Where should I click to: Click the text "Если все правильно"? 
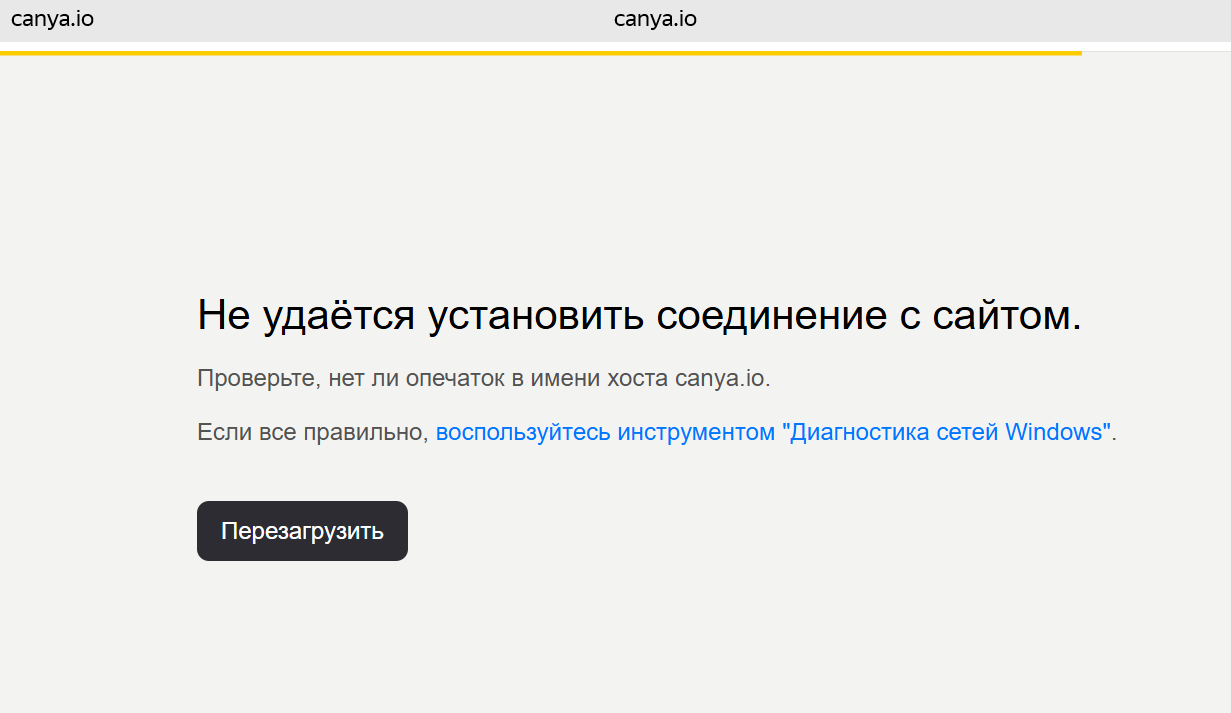[312, 433]
